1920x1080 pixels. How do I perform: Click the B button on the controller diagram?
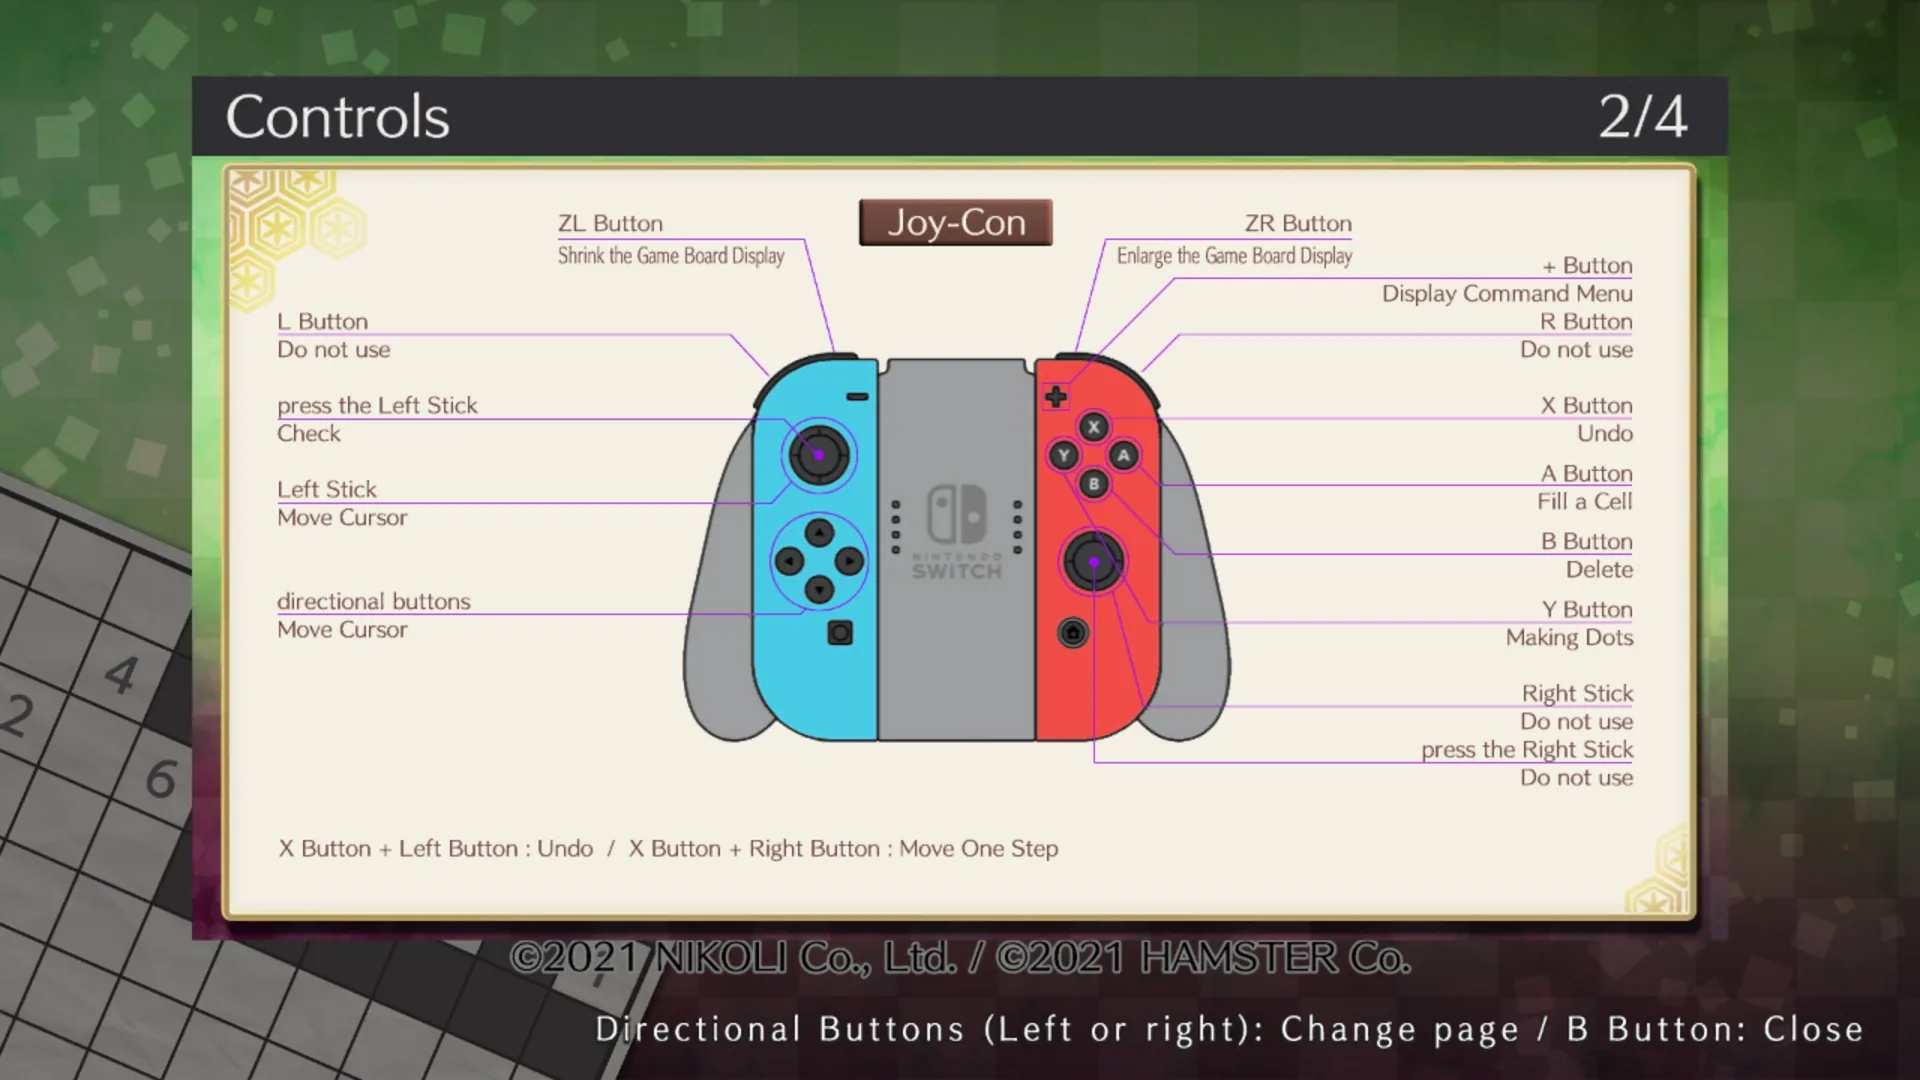pos(1093,484)
